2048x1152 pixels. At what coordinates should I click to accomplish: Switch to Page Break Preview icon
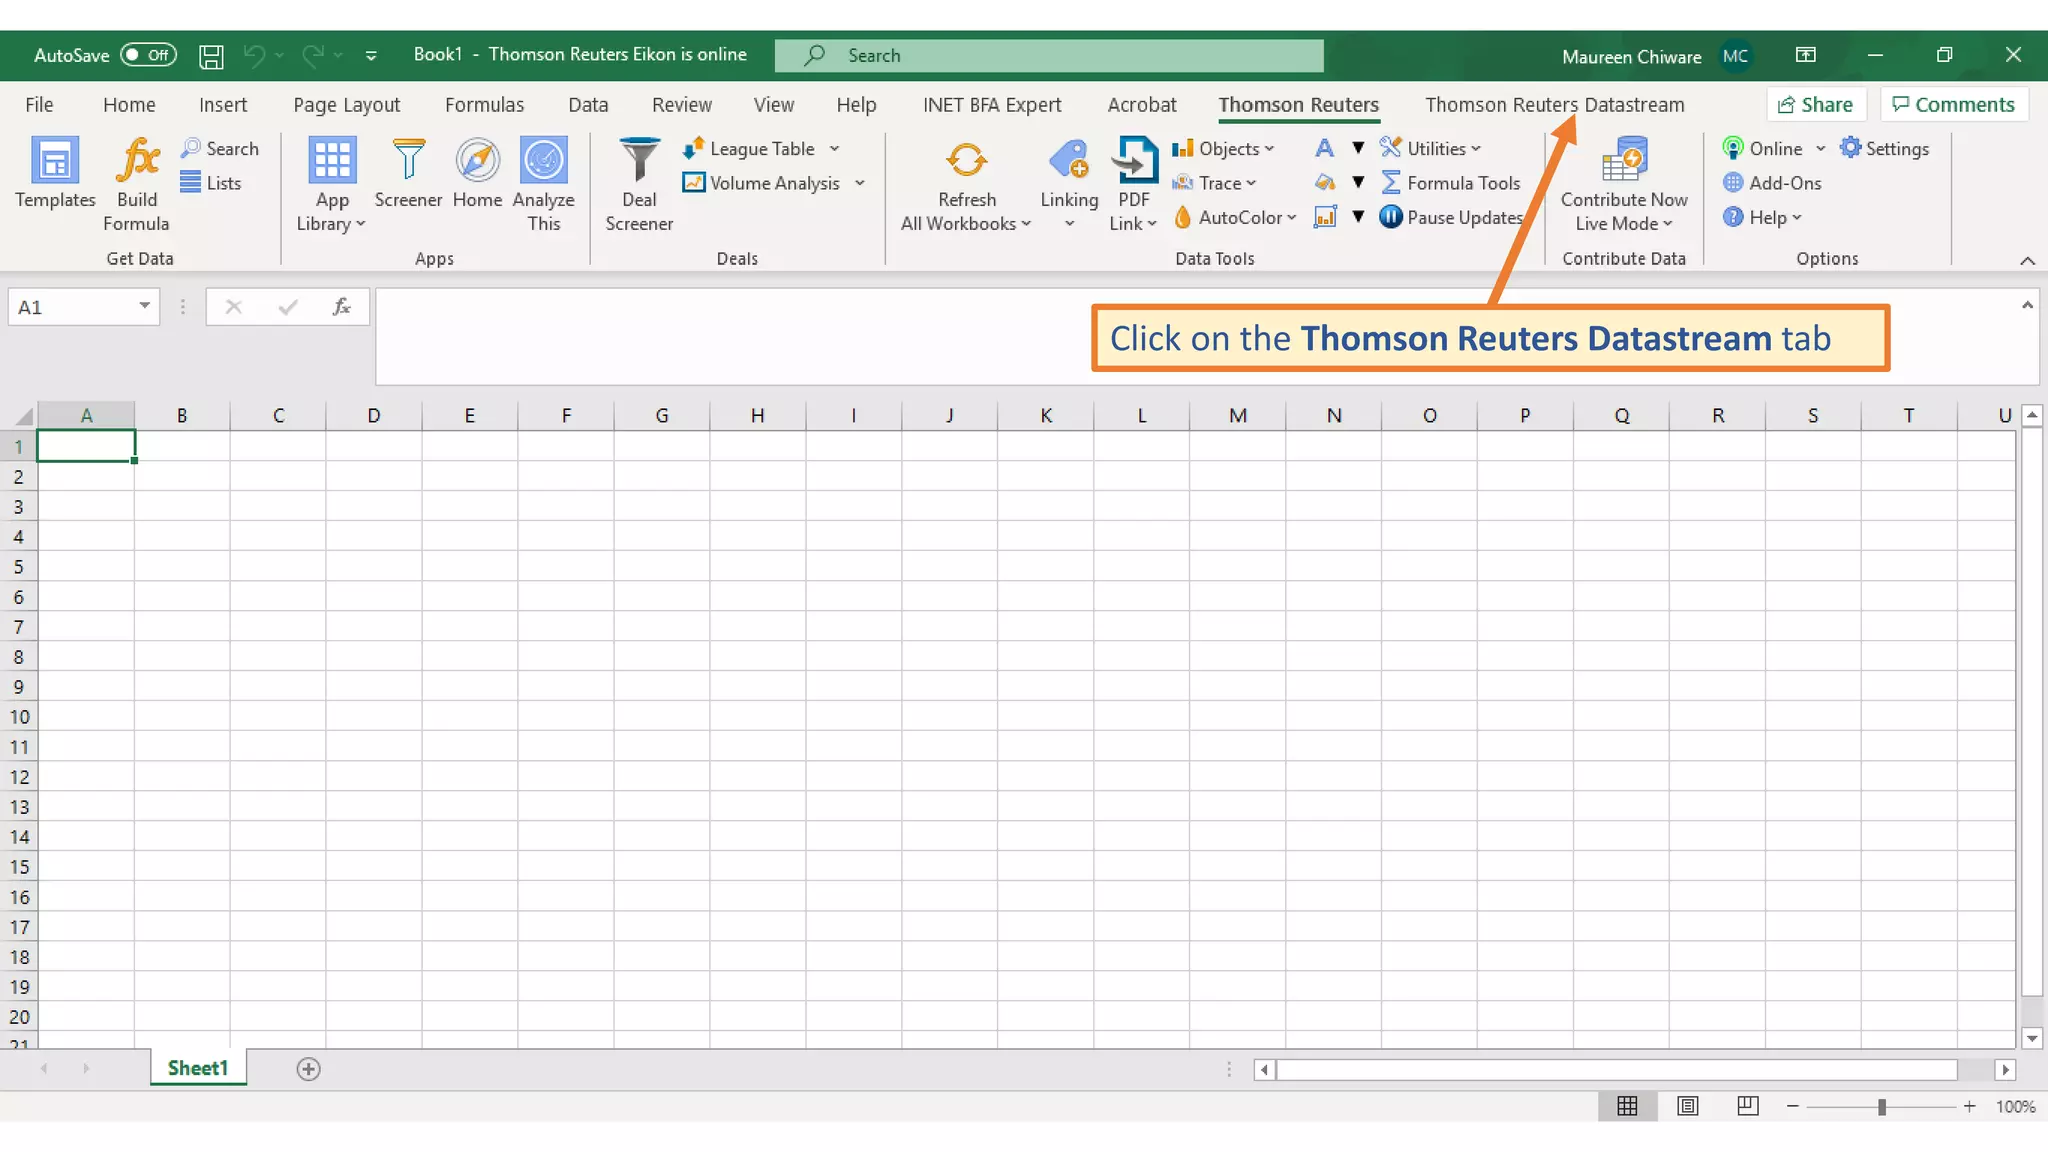pyautogui.click(x=1748, y=1106)
